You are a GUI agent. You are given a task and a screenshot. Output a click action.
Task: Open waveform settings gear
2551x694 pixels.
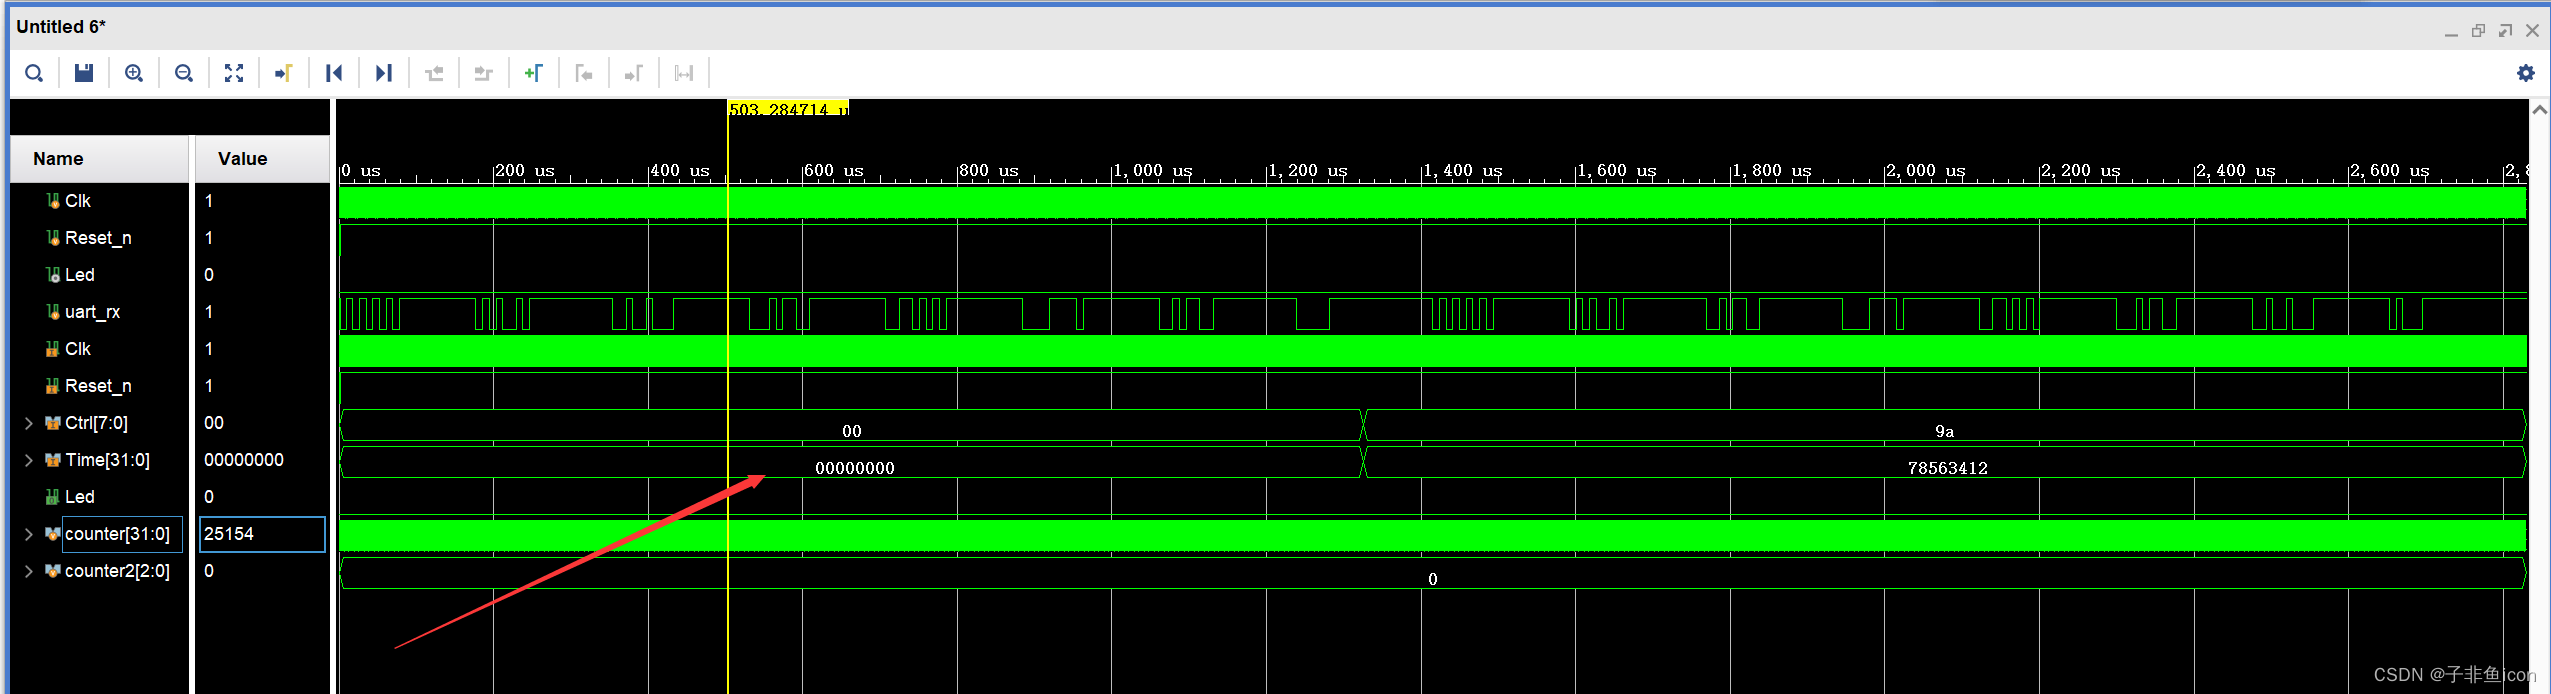(x=2526, y=73)
